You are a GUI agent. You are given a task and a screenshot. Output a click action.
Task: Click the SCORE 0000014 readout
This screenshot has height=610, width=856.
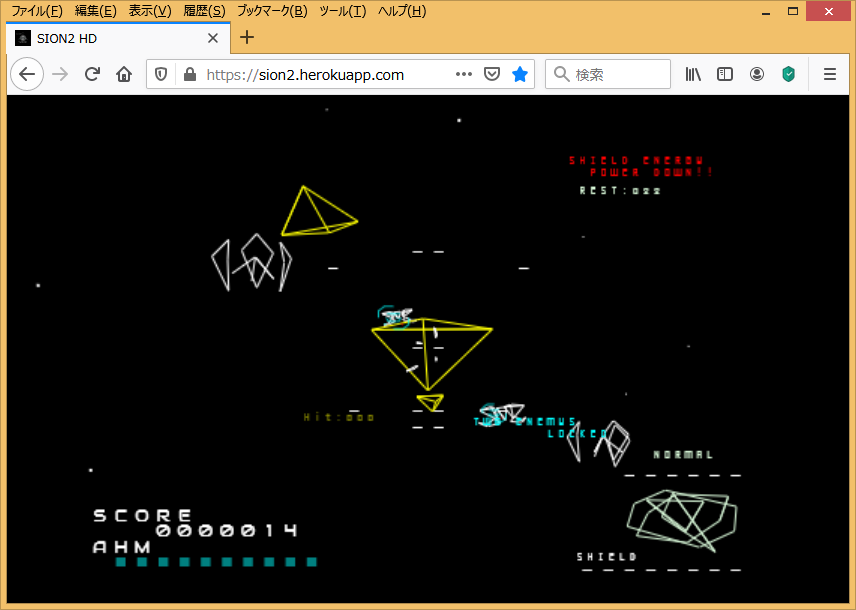point(195,523)
